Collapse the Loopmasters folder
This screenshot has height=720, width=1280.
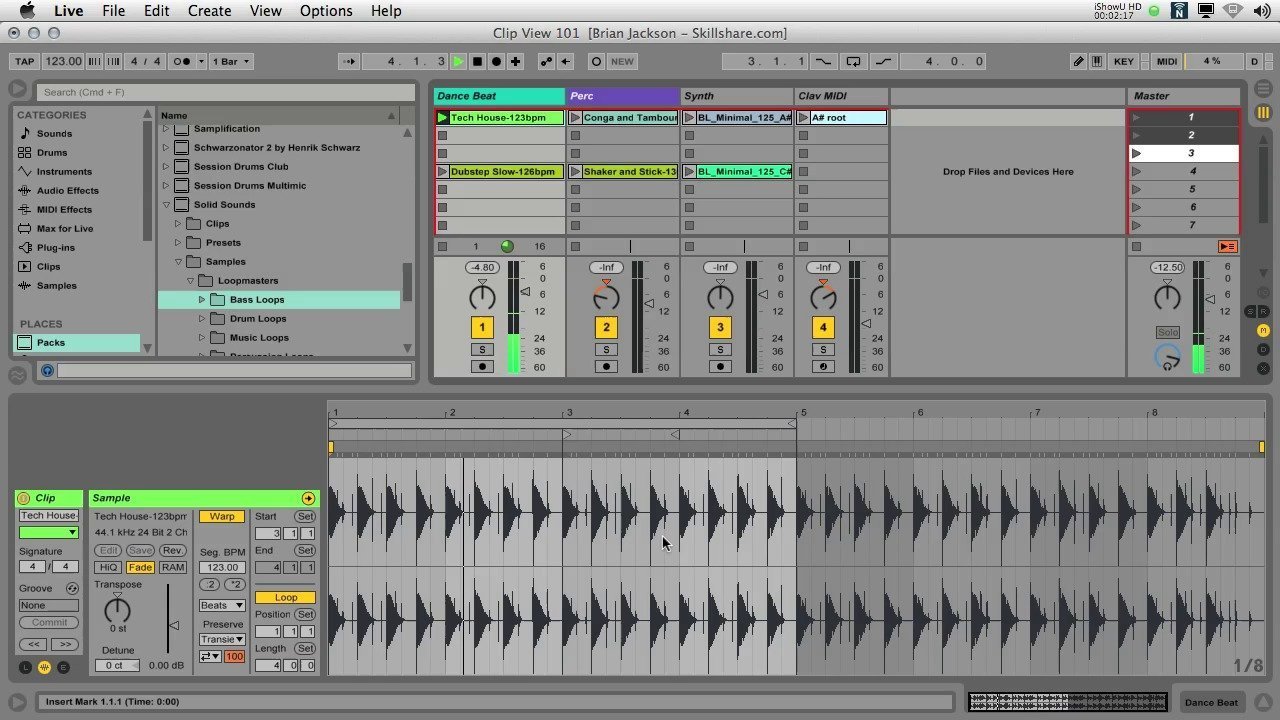coord(190,281)
